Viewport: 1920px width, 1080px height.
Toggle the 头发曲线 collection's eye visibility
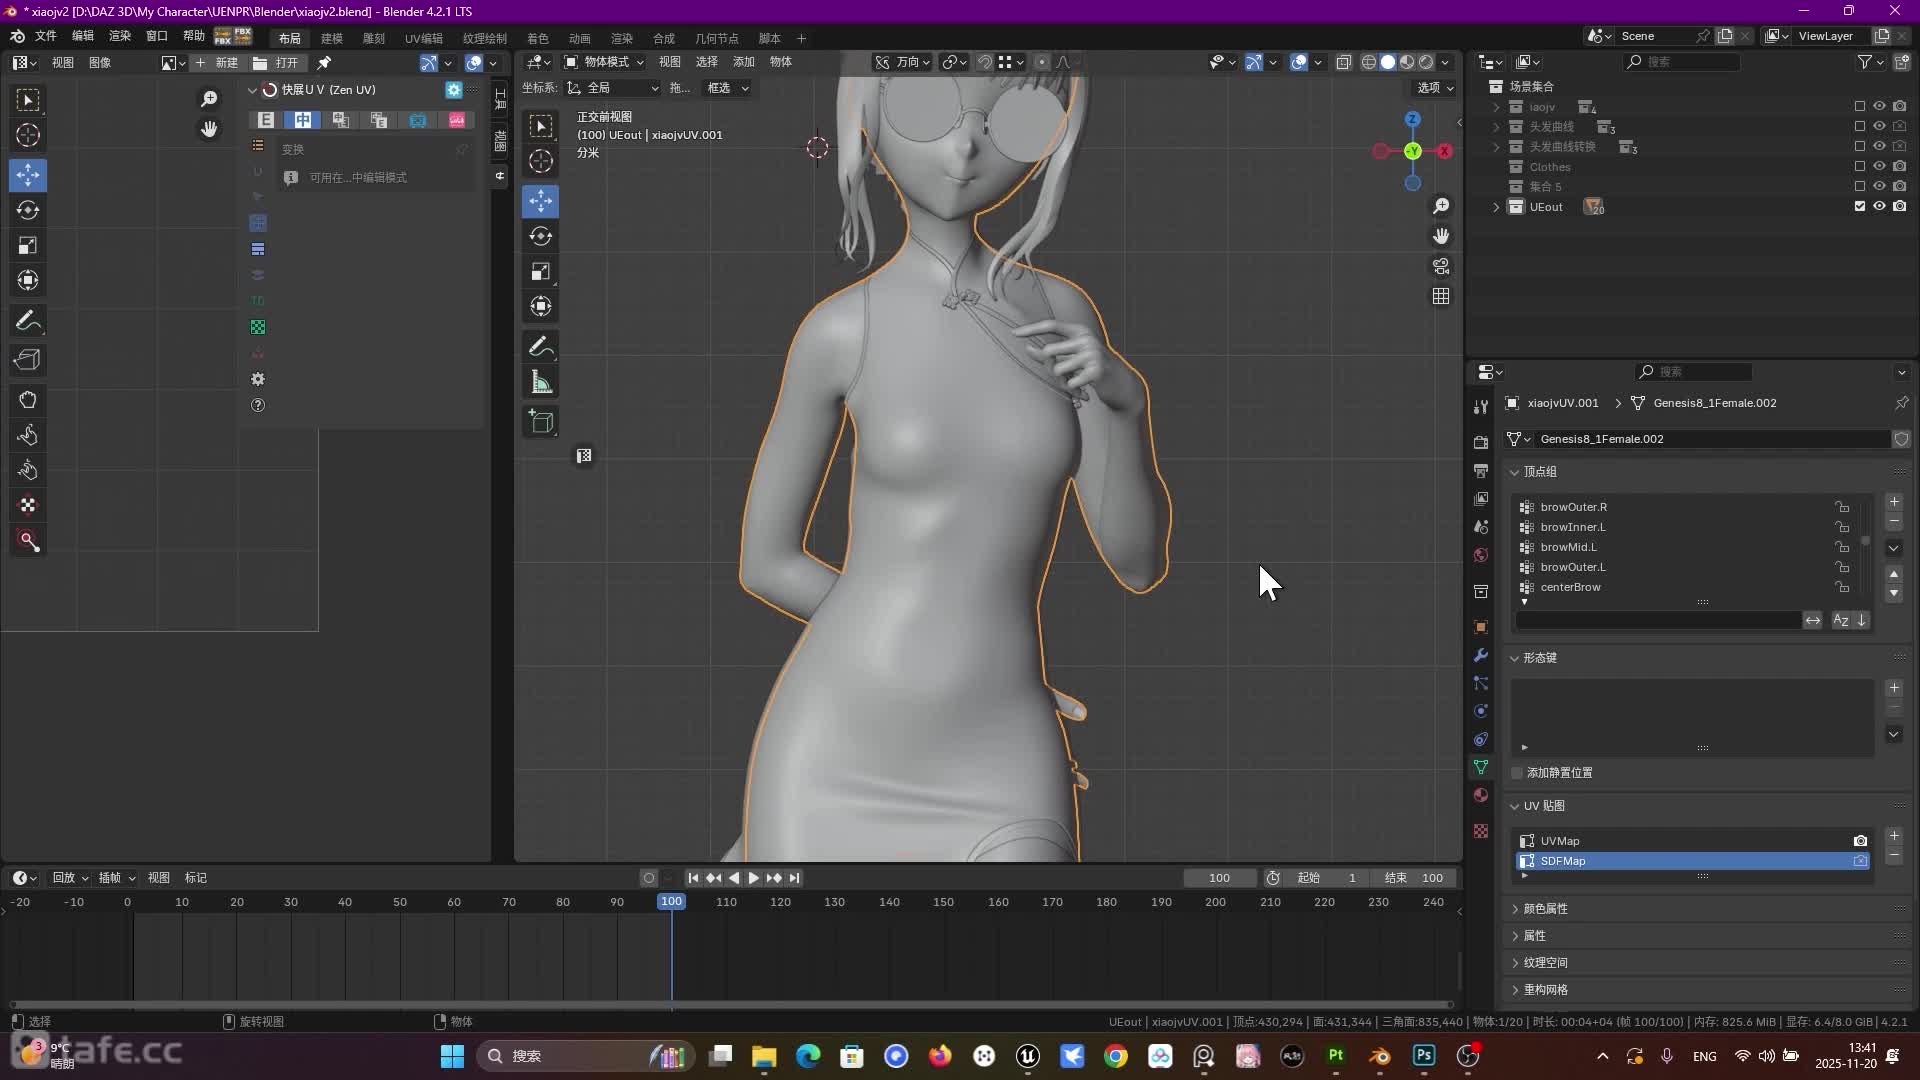pyautogui.click(x=1880, y=126)
